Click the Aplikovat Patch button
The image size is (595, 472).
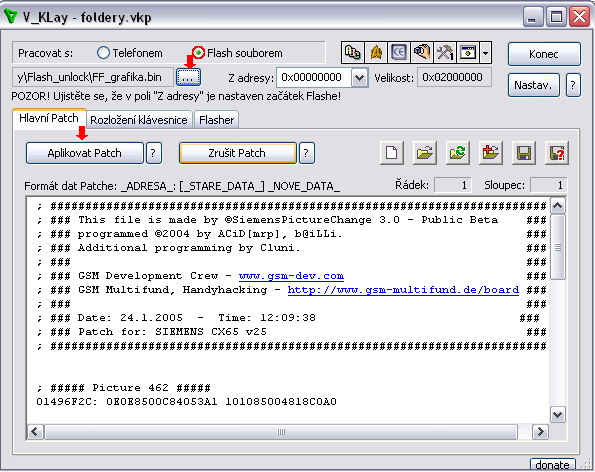[x=85, y=153]
